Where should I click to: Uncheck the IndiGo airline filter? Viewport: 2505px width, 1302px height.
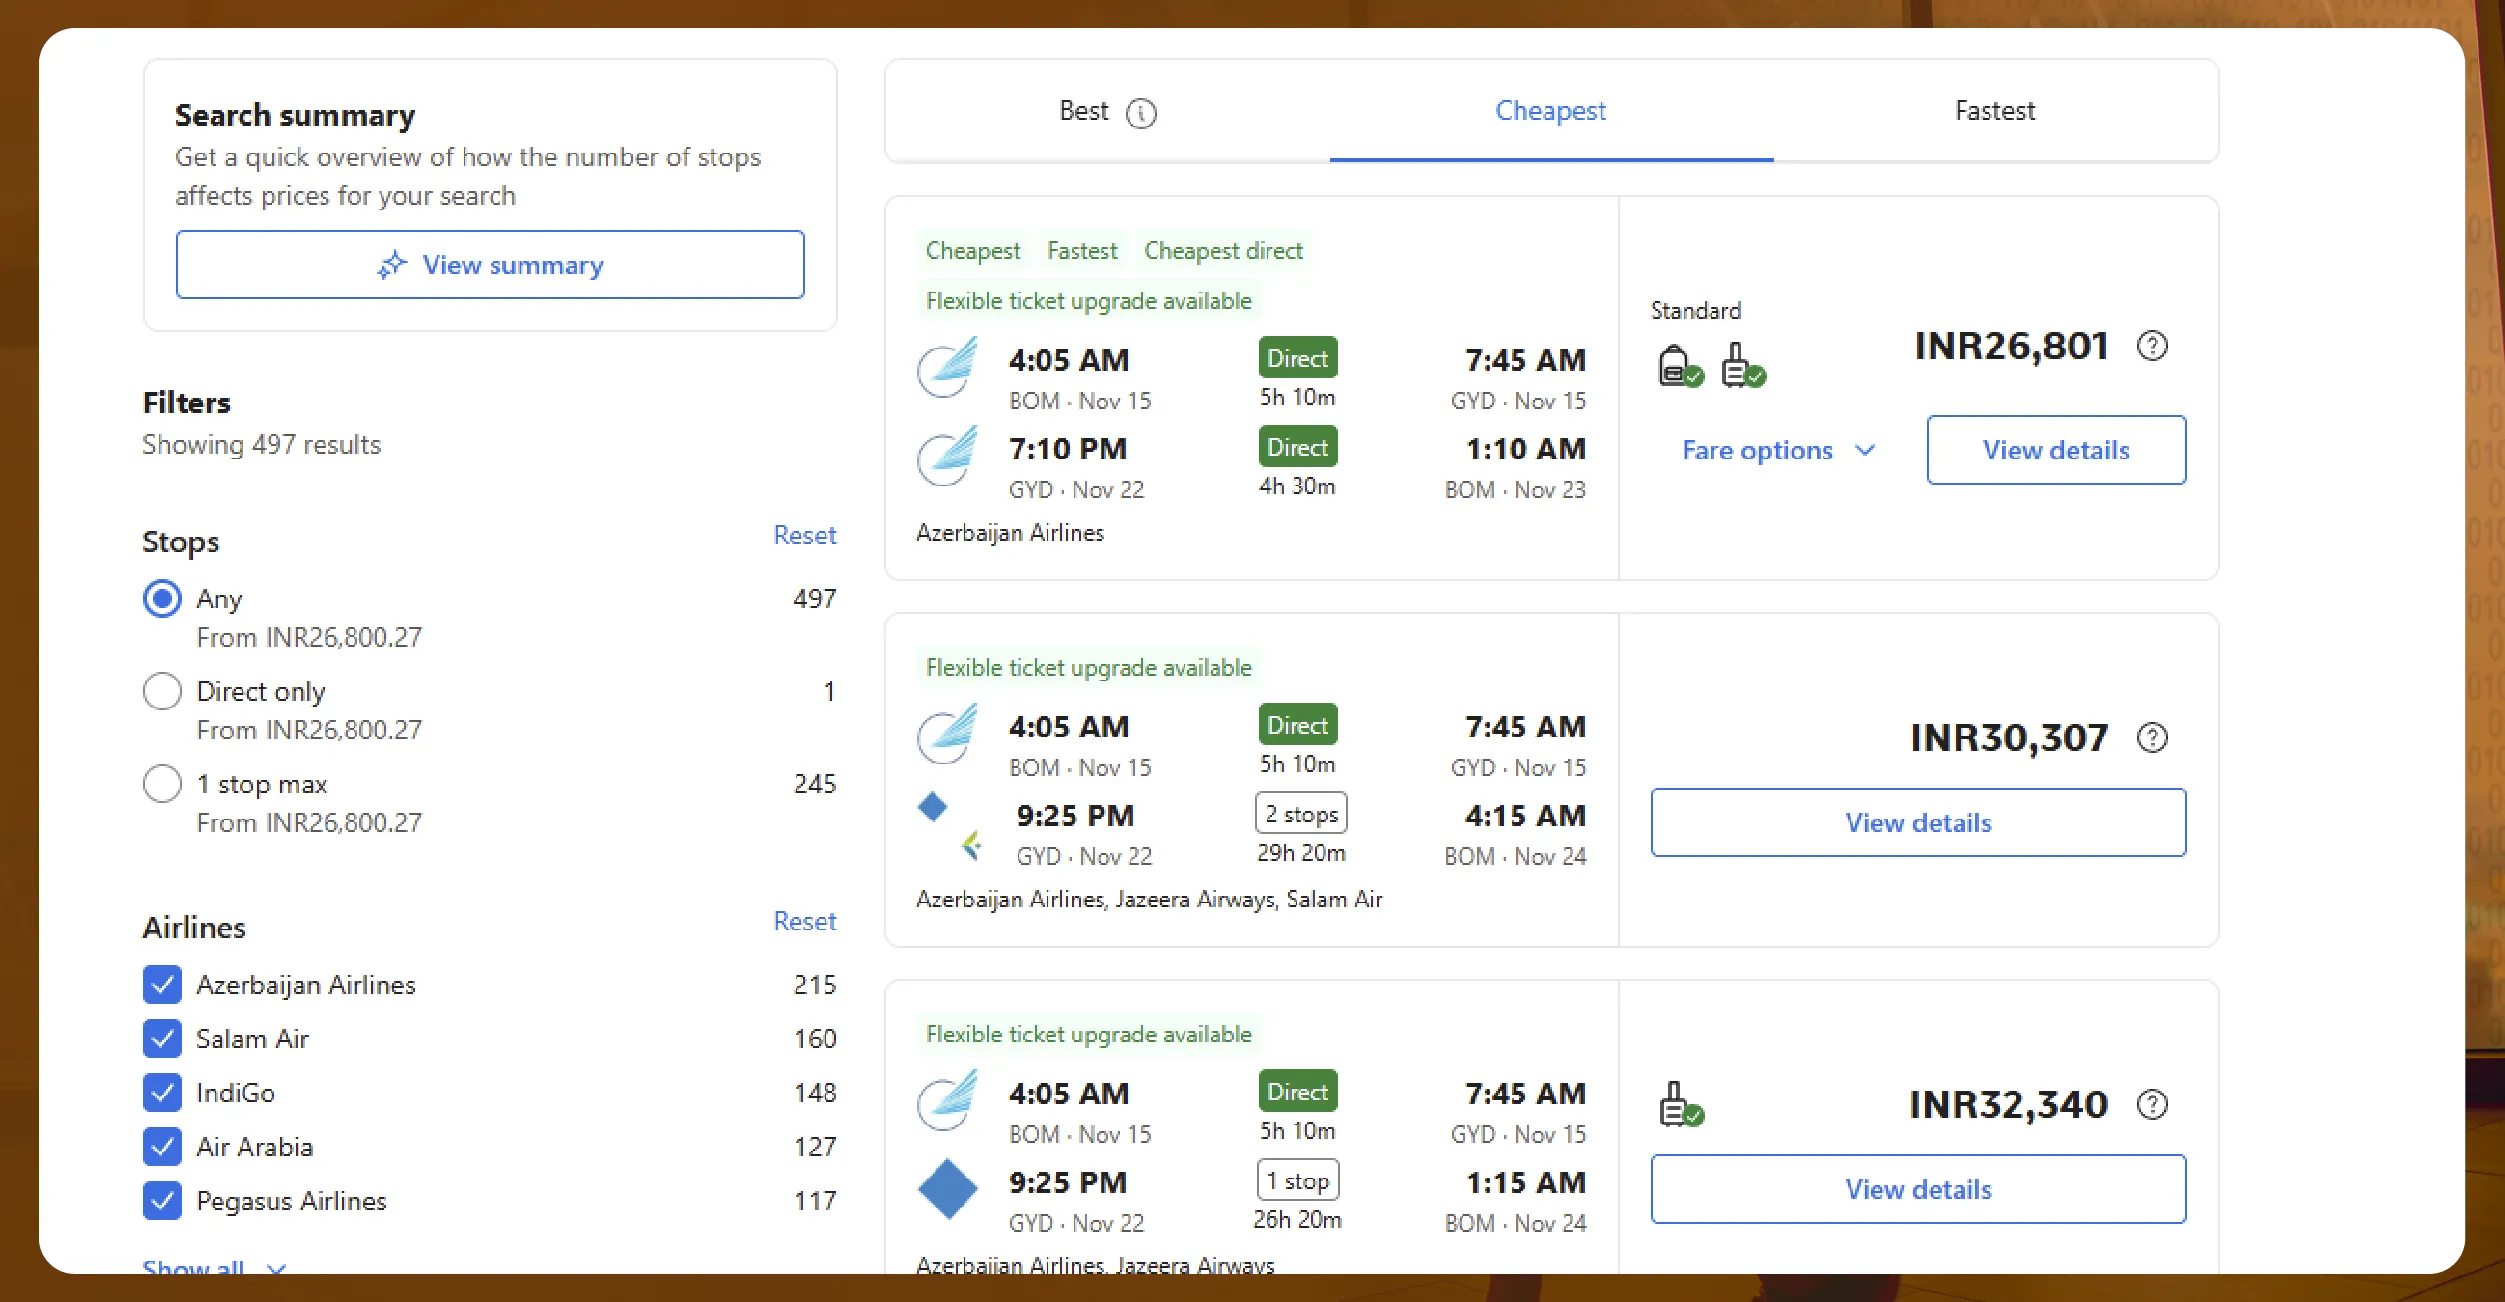click(162, 1093)
